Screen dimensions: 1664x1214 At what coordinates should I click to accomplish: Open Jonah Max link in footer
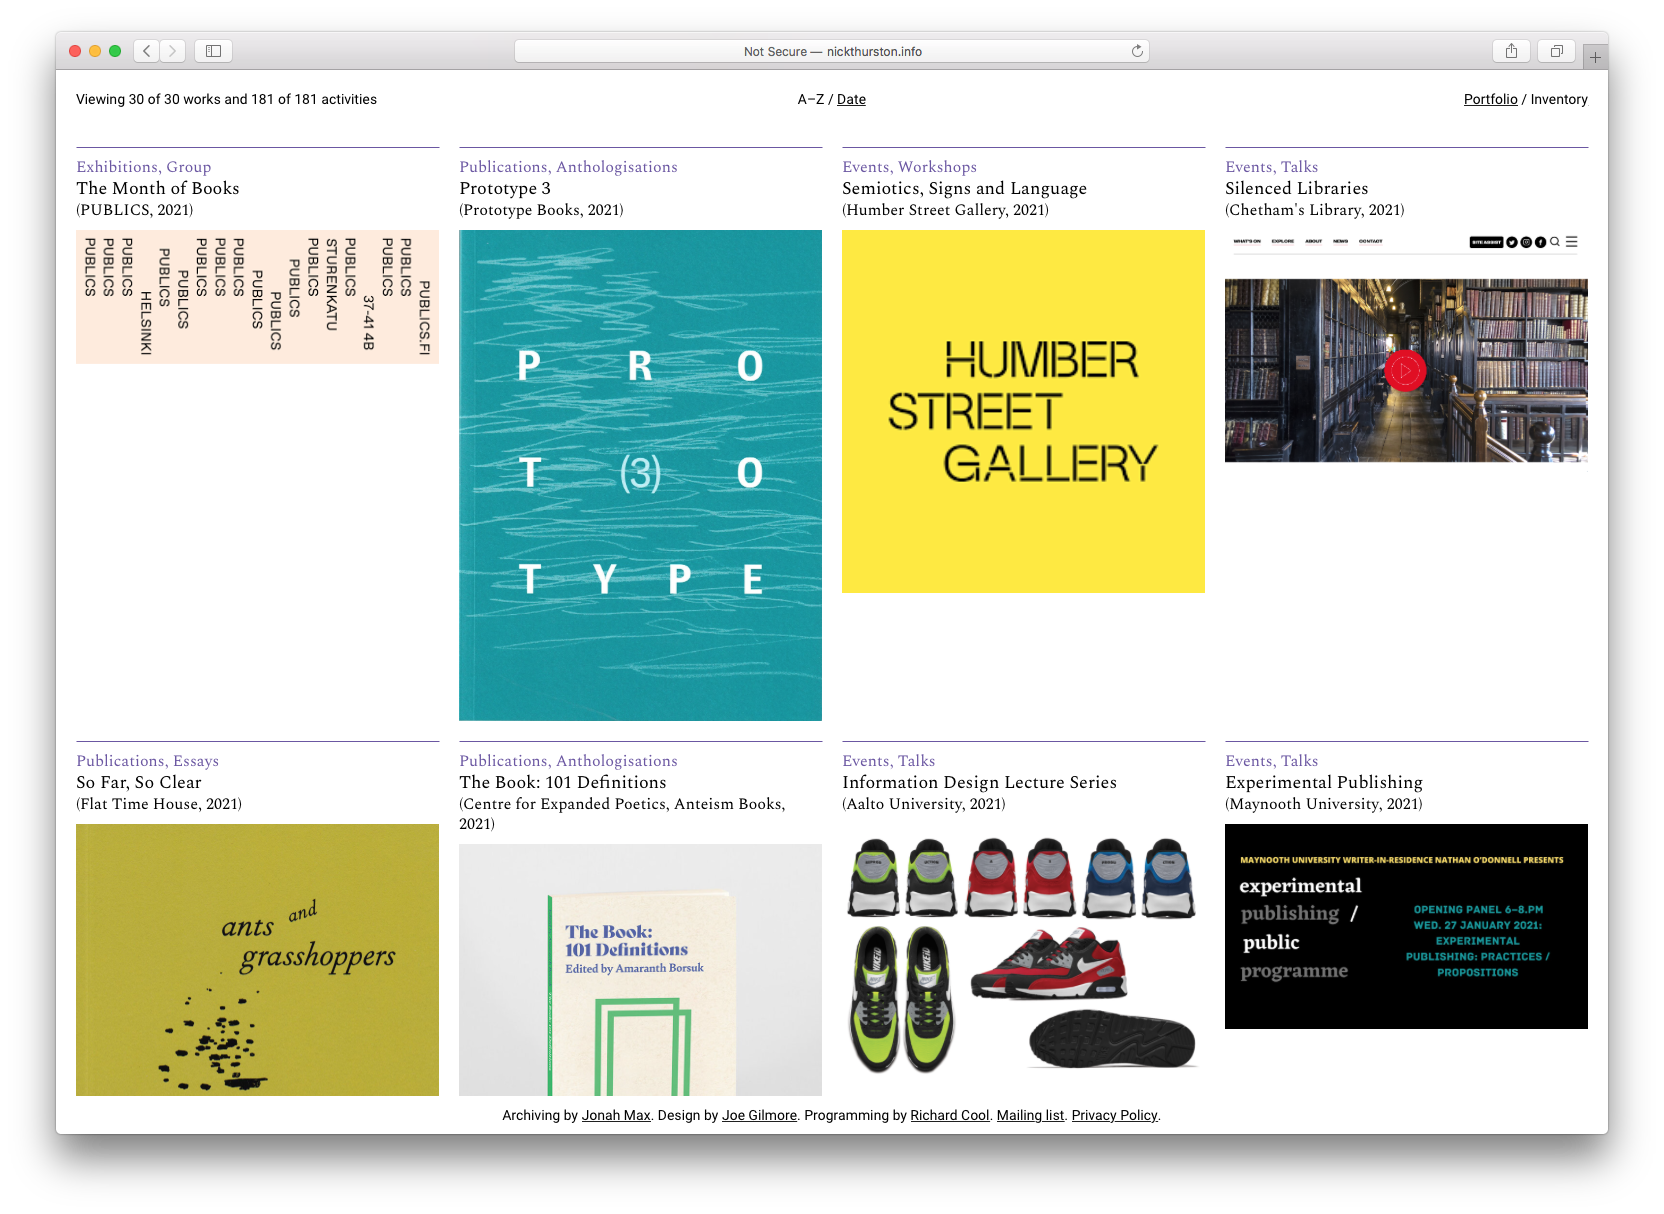616,1115
